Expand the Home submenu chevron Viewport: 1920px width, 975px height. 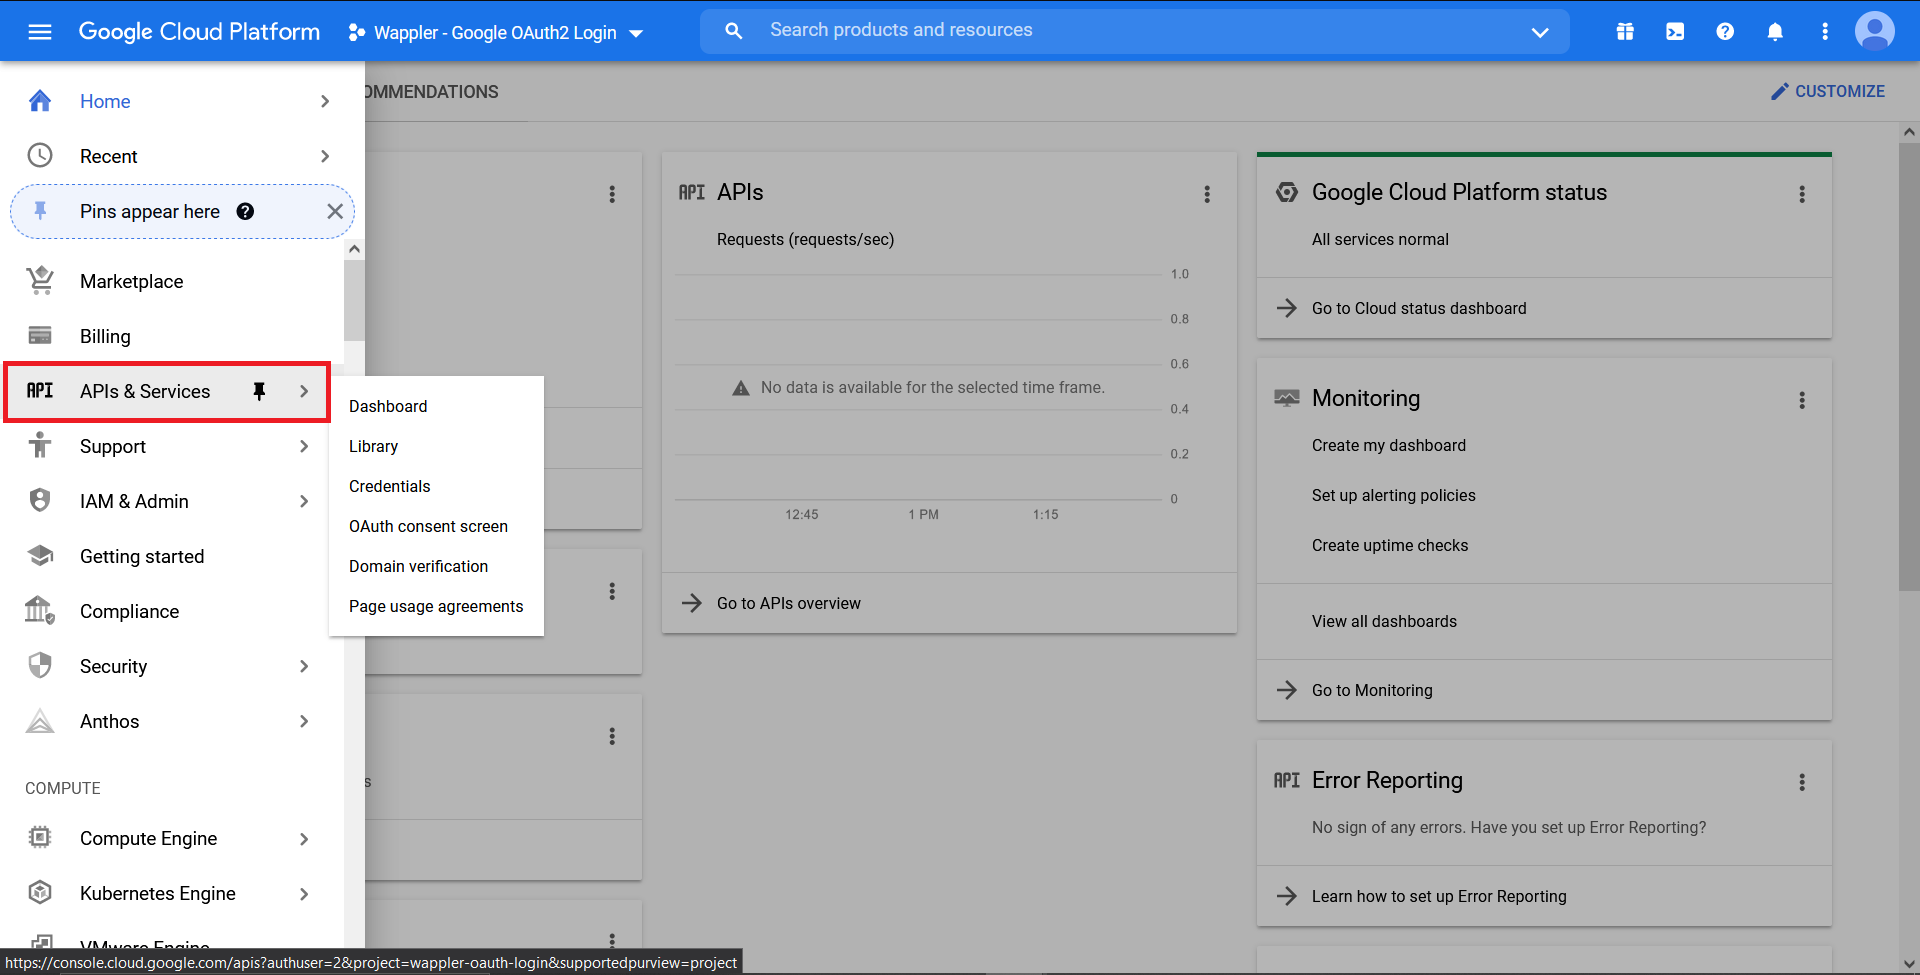(325, 101)
